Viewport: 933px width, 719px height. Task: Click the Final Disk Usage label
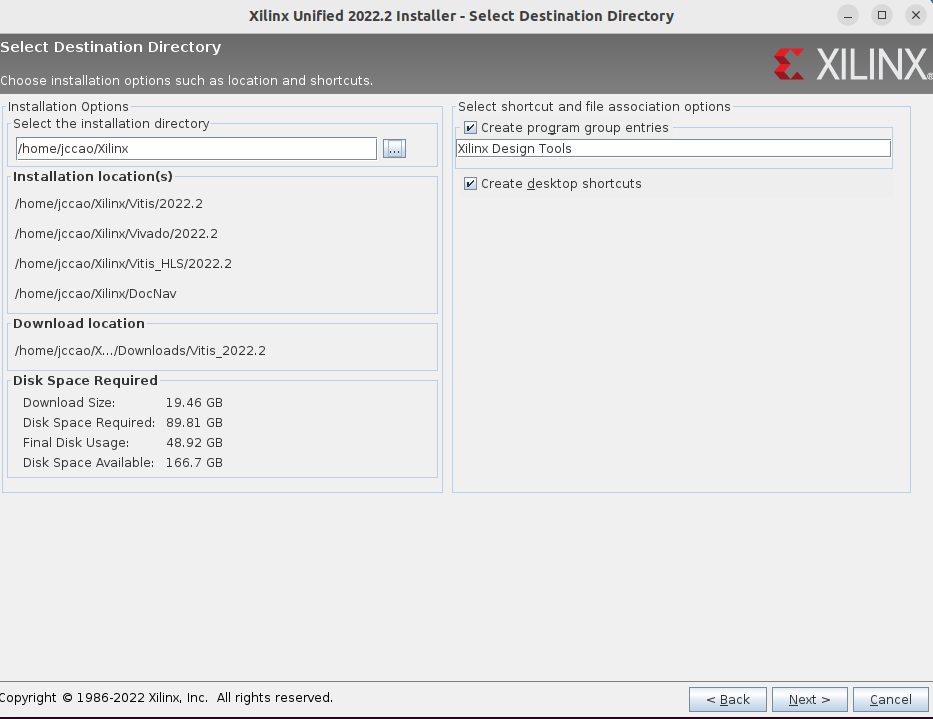pos(76,443)
